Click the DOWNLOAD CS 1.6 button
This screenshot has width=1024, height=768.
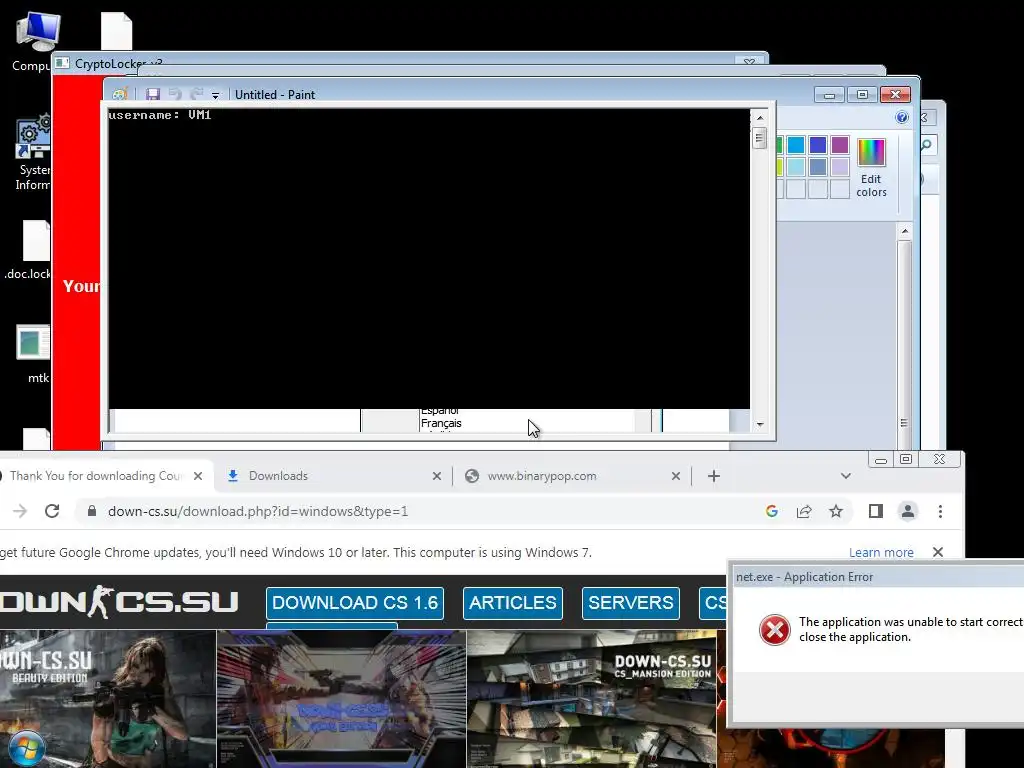pos(355,603)
